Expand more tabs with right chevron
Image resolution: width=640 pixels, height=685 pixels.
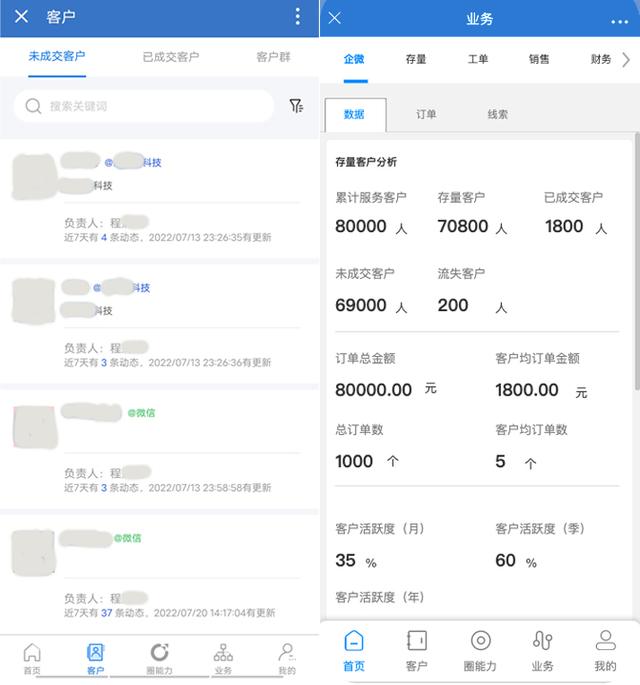coord(626,59)
